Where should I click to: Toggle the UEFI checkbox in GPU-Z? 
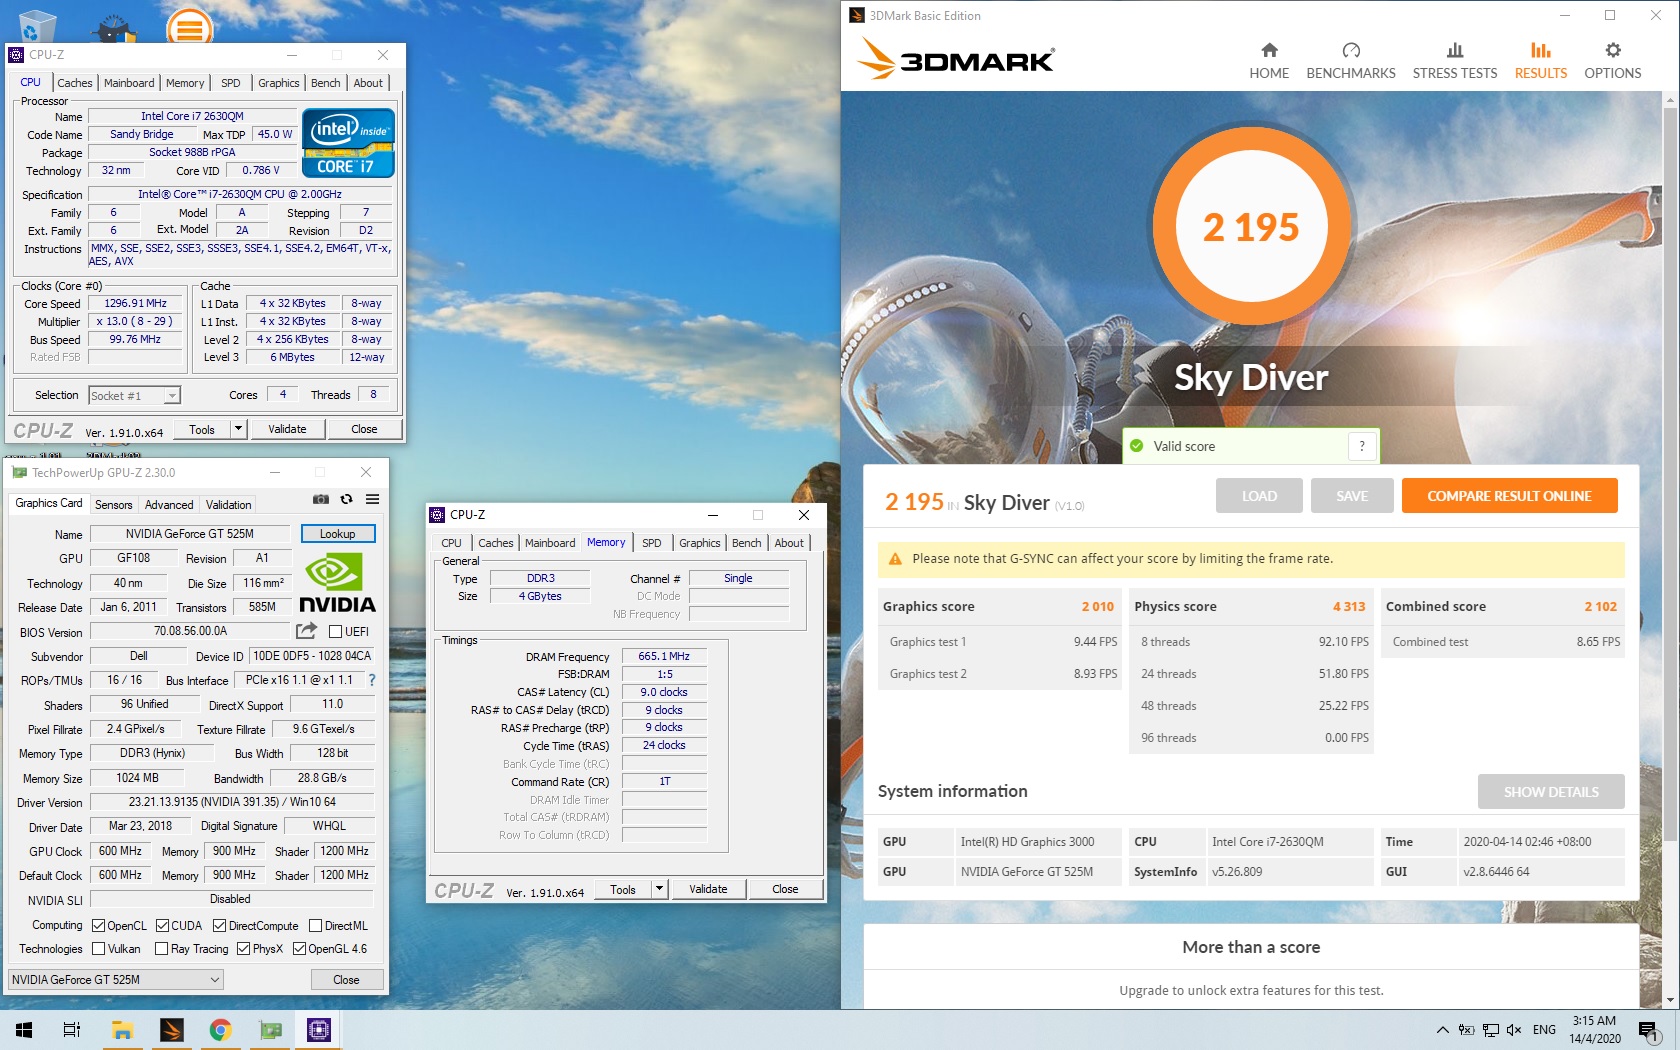click(335, 632)
